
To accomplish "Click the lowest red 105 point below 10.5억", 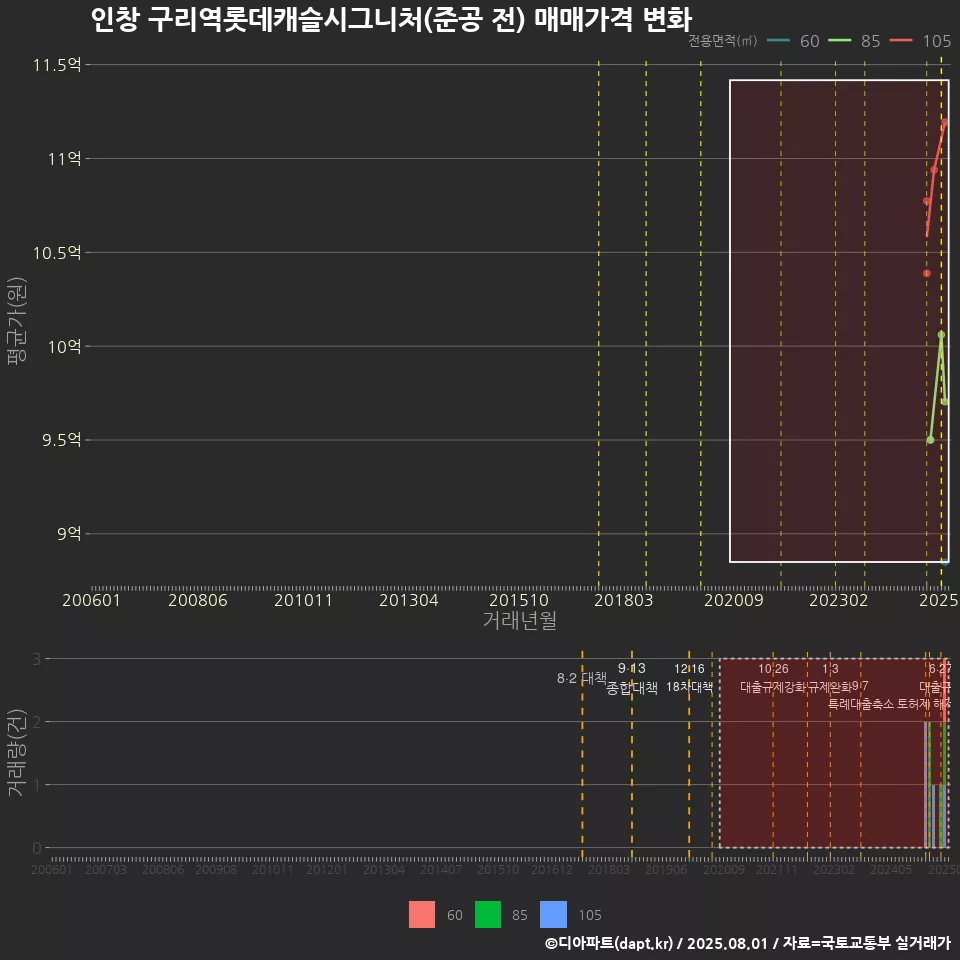I will (927, 273).
